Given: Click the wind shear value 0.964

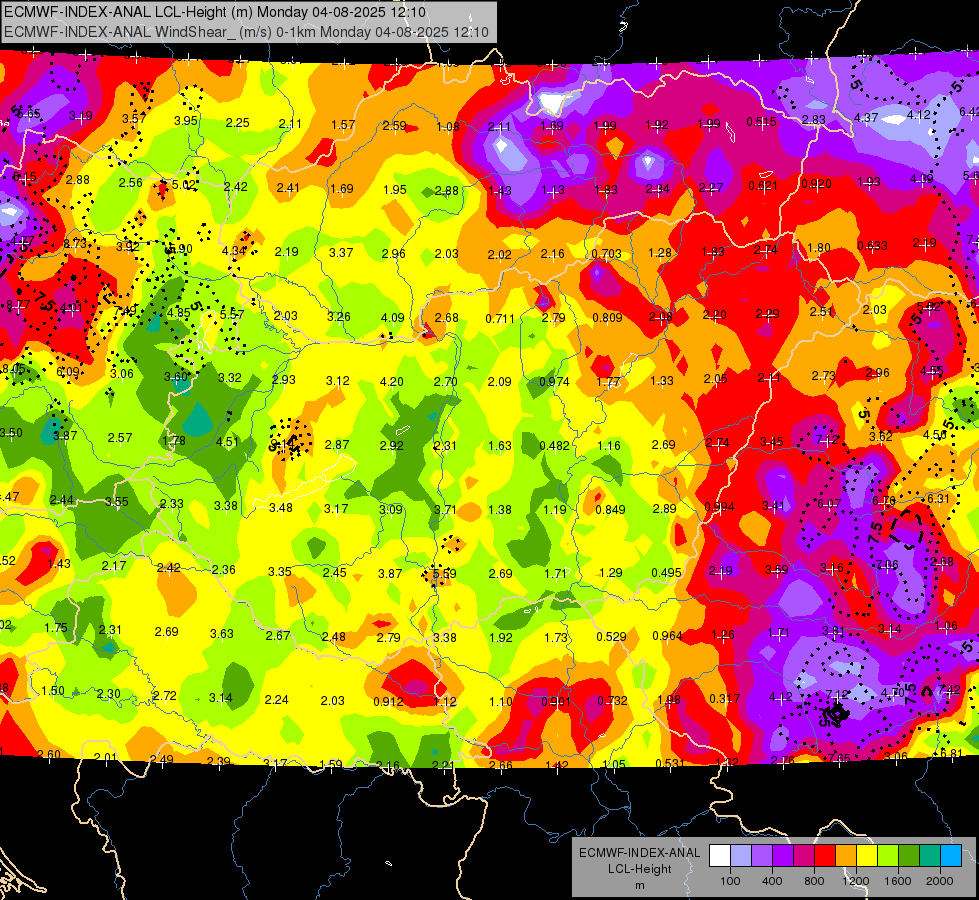Looking at the screenshot, I should click(667, 635).
